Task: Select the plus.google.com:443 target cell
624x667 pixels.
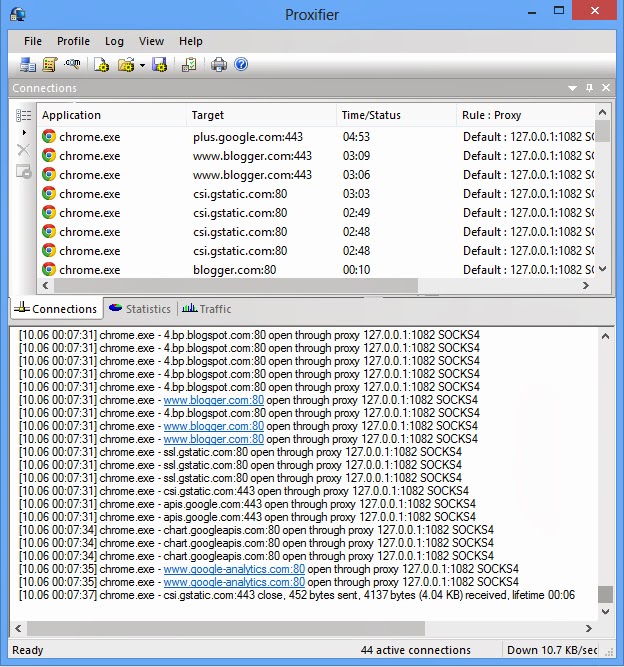Action: point(248,137)
